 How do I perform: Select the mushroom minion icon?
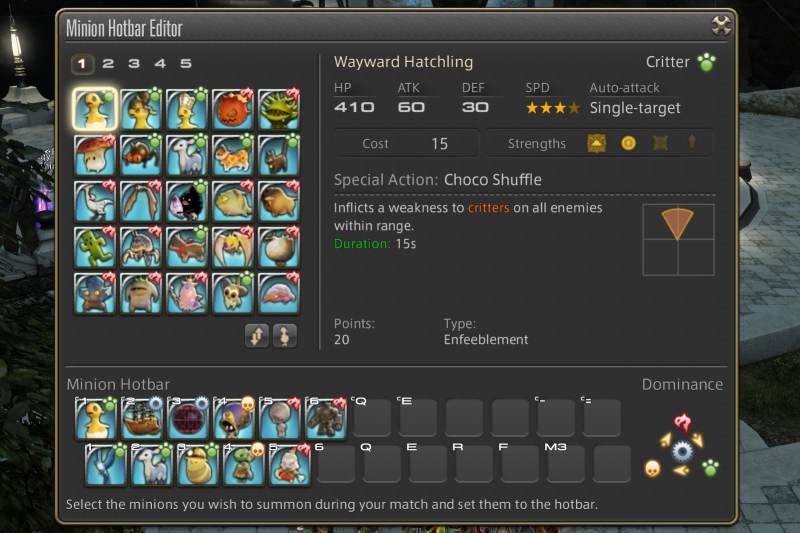[95, 155]
